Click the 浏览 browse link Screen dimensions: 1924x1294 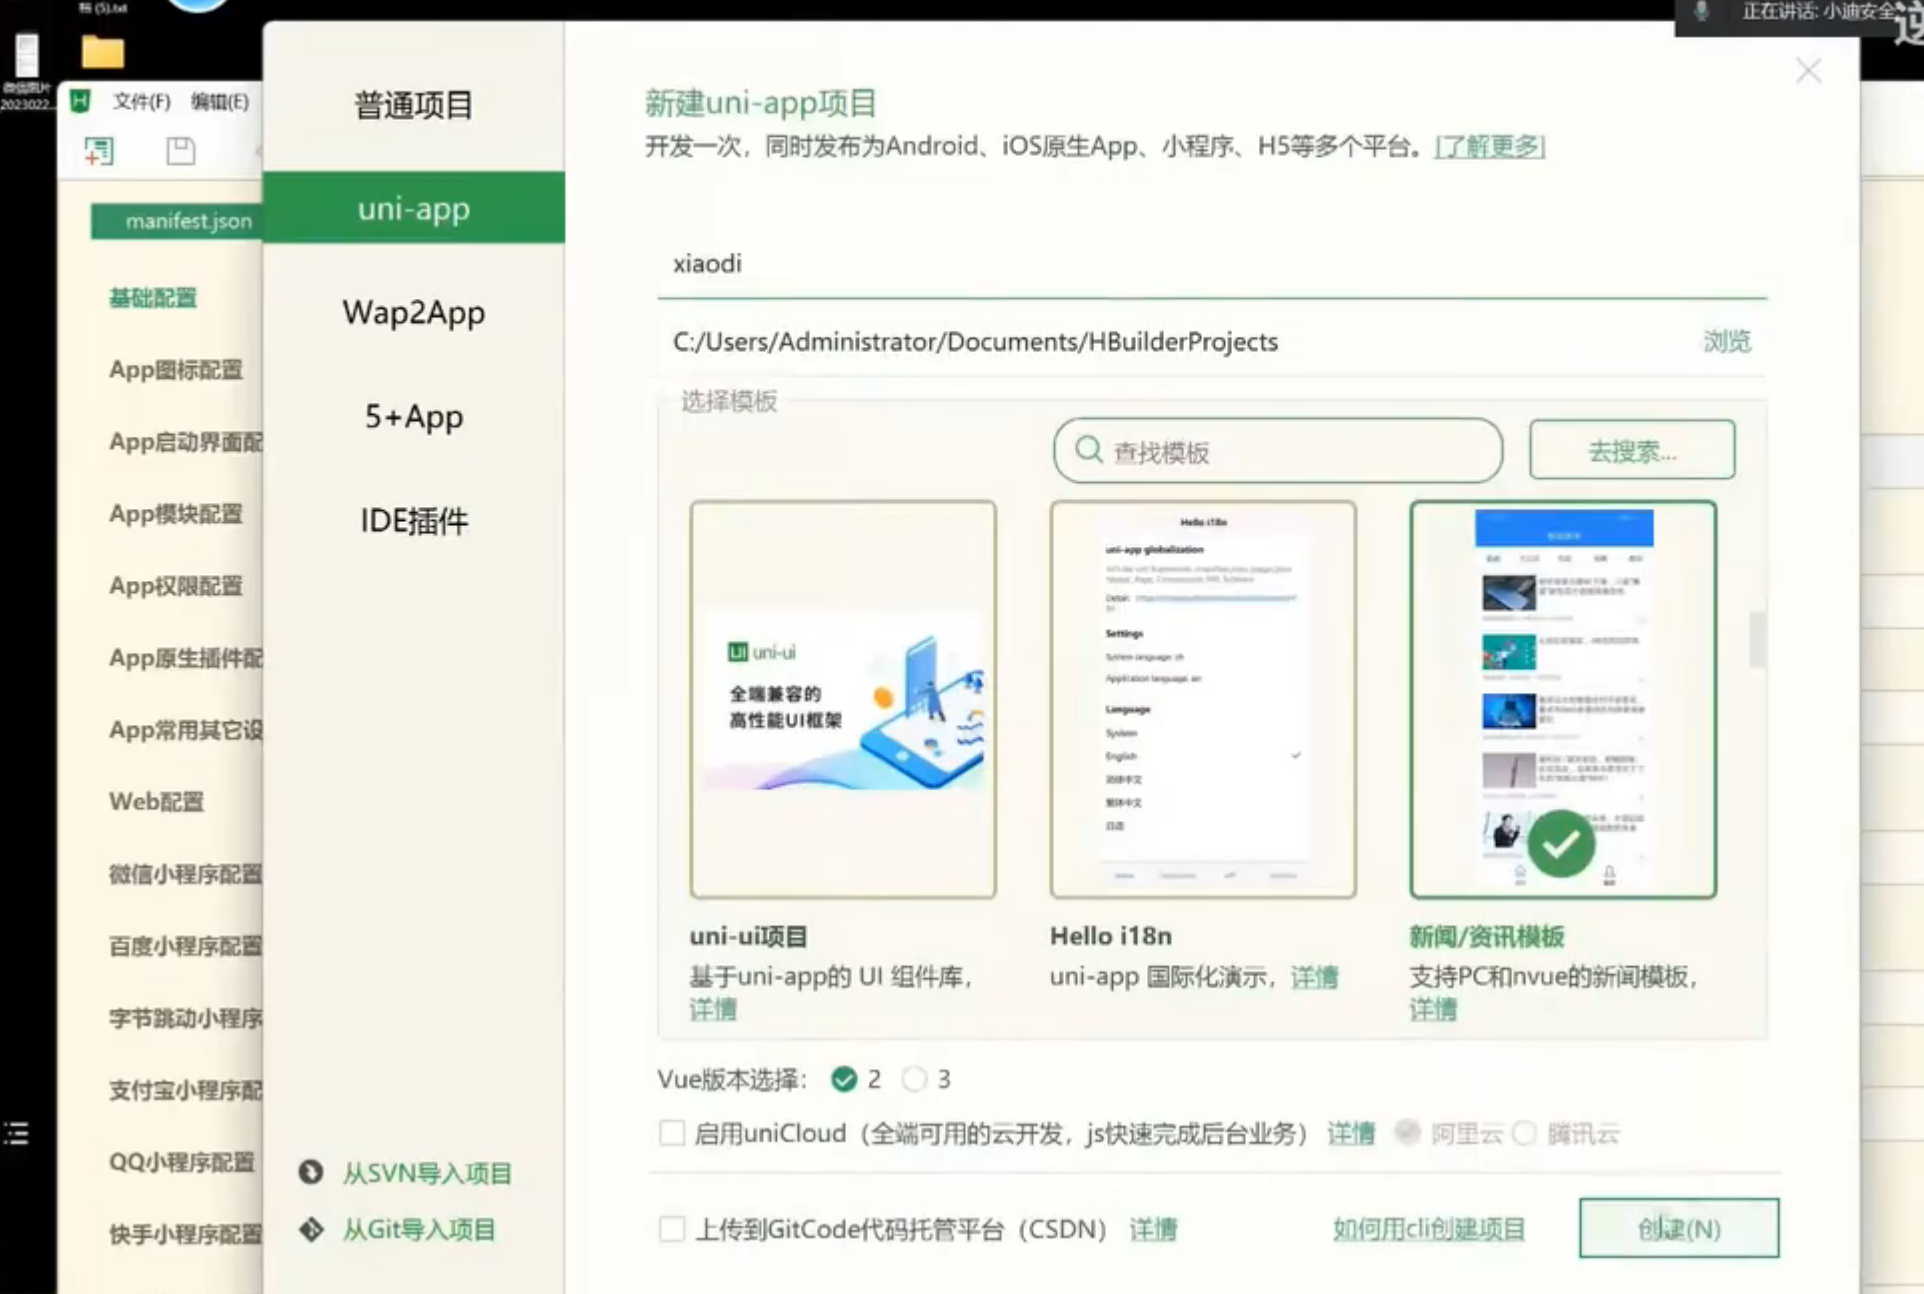pyautogui.click(x=1726, y=342)
